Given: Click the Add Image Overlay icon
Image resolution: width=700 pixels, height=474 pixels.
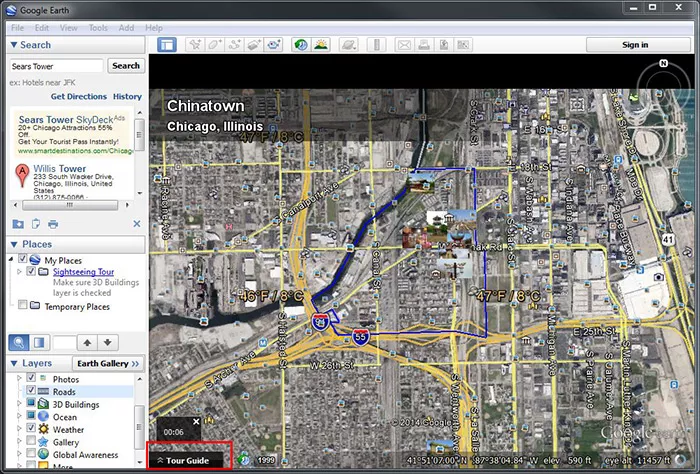Looking at the screenshot, I should pyautogui.click(x=254, y=45).
